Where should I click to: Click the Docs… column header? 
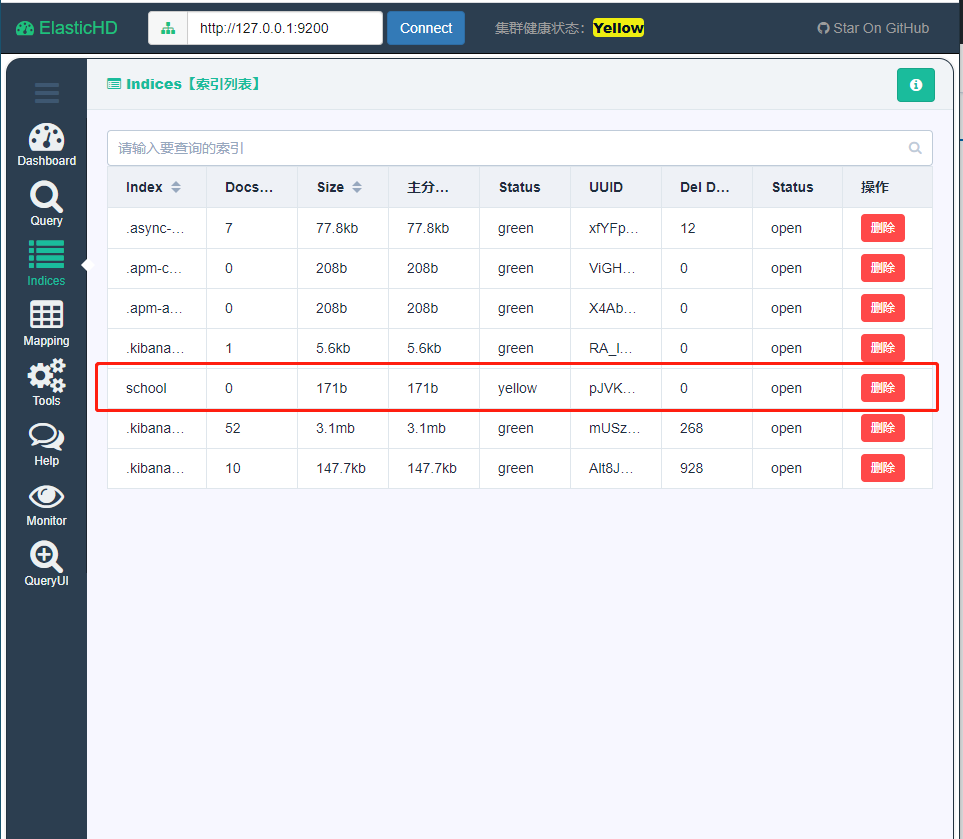click(249, 187)
